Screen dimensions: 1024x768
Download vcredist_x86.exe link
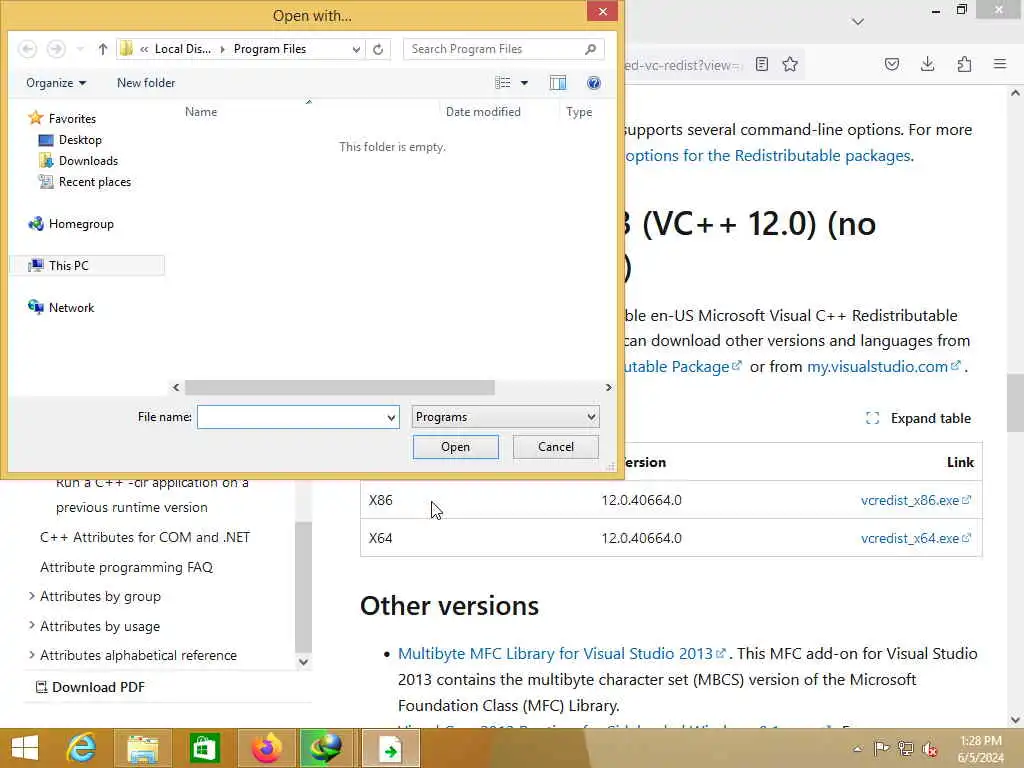[916, 500]
